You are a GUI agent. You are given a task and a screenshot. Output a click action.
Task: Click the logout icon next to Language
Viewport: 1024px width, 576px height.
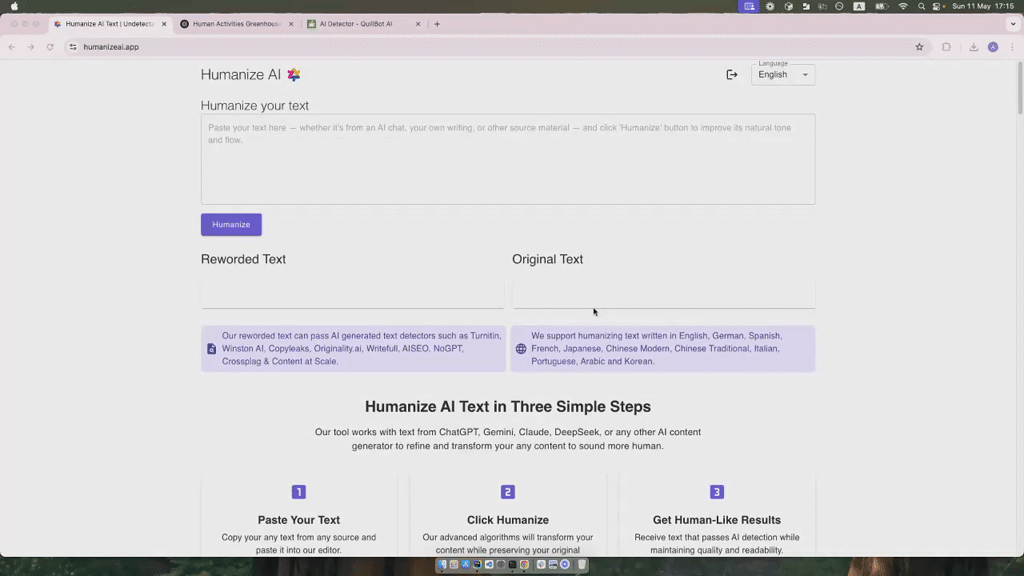click(731, 74)
